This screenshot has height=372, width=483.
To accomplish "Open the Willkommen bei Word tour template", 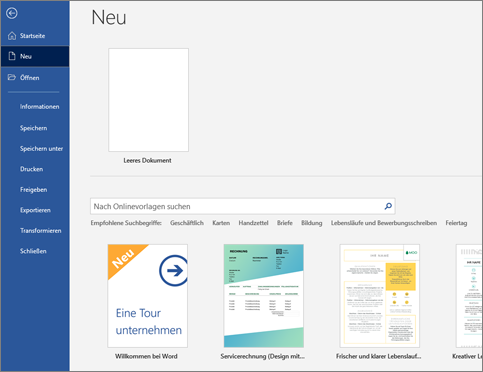I will 147,296.
